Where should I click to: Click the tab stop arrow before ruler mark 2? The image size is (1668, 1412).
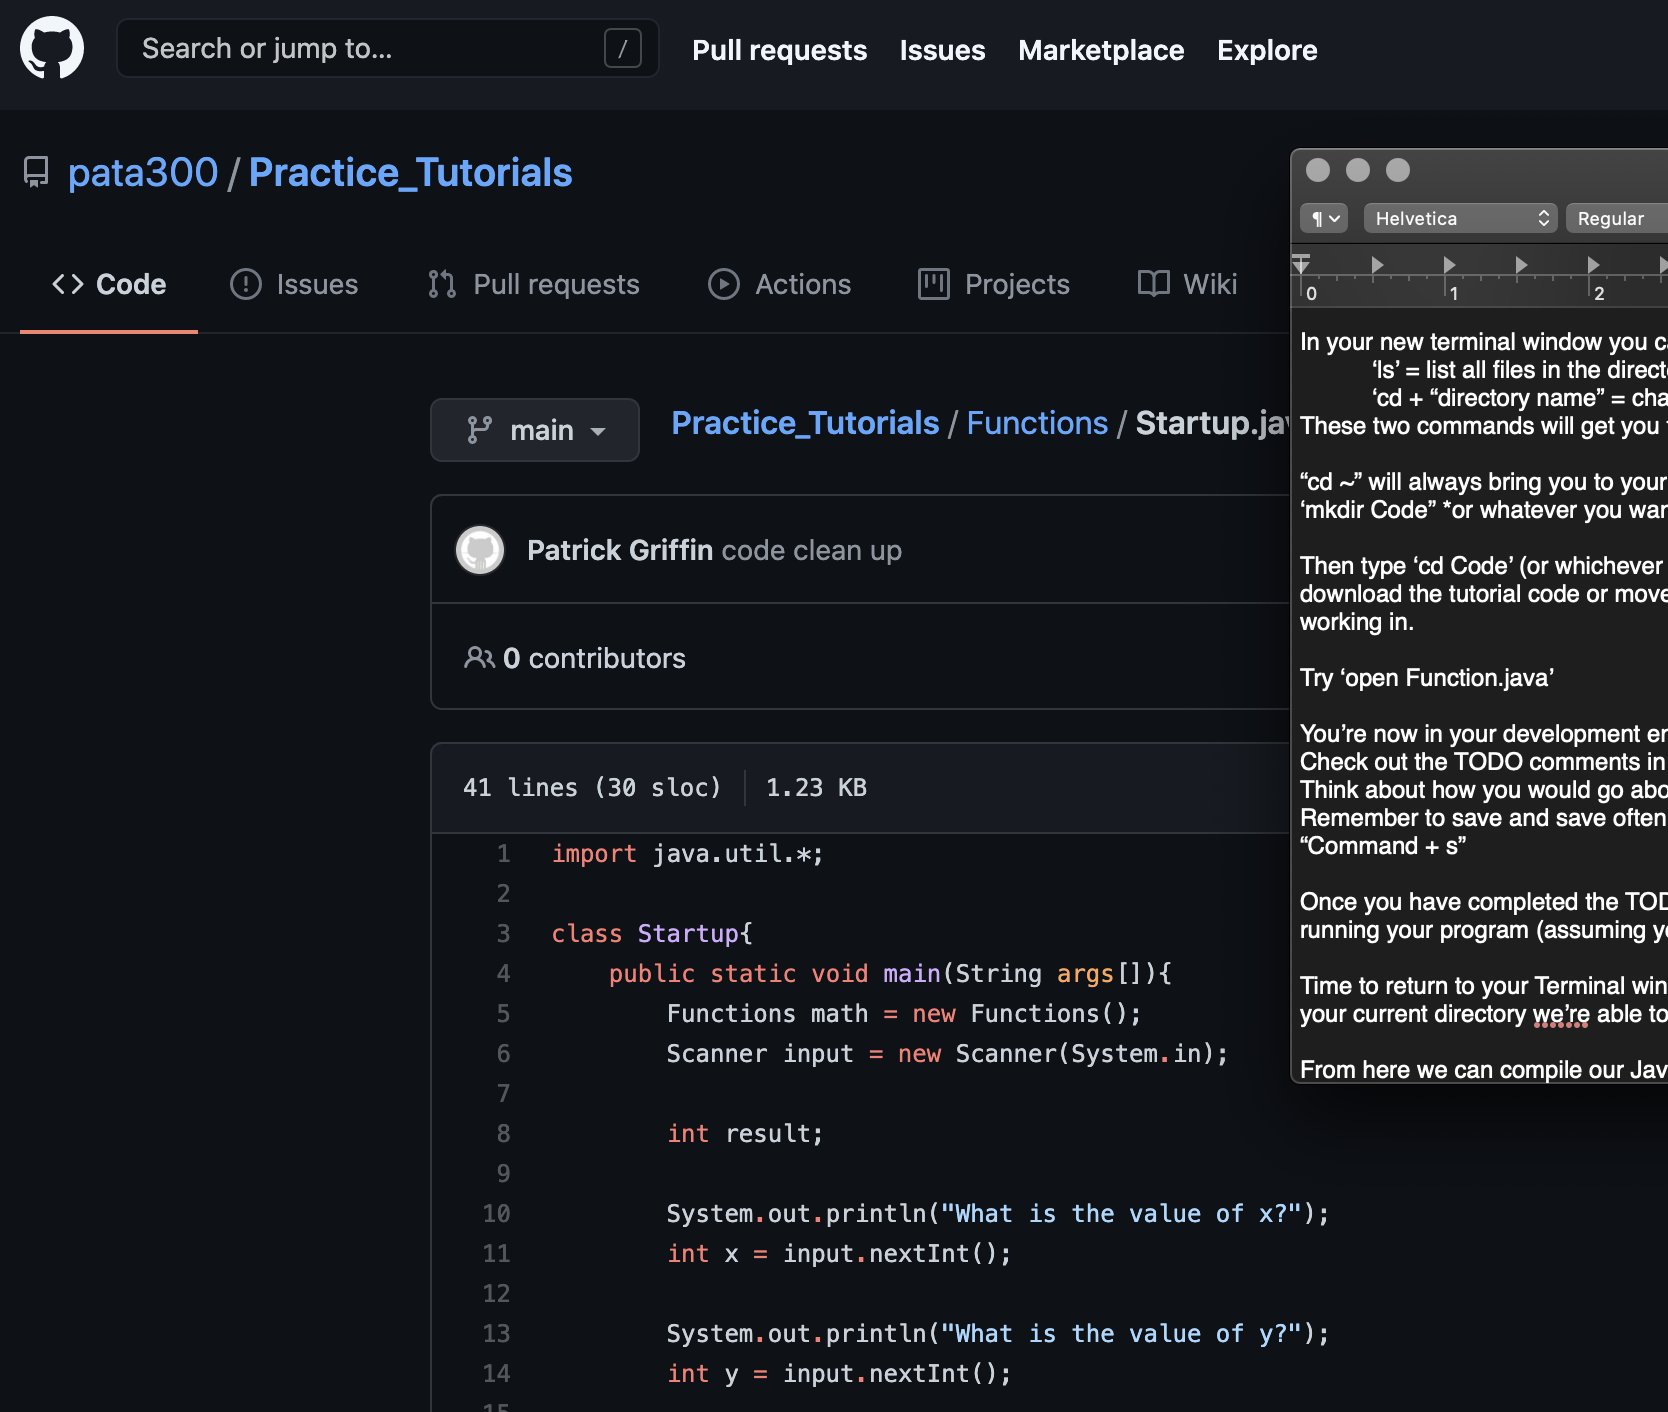[x=1593, y=264]
